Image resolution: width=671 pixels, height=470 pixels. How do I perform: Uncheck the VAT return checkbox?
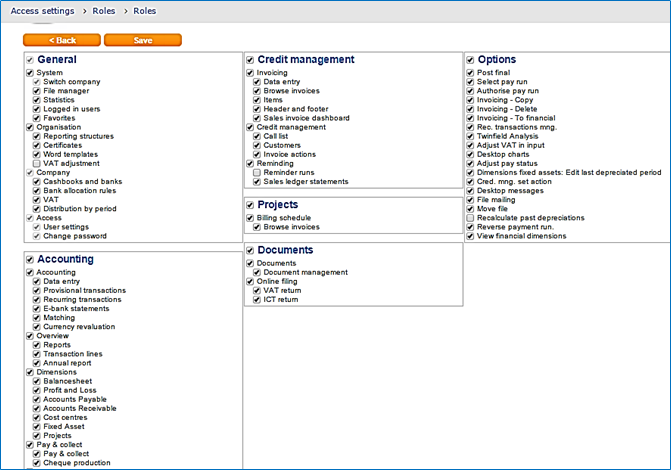pyautogui.click(x=257, y=291)
